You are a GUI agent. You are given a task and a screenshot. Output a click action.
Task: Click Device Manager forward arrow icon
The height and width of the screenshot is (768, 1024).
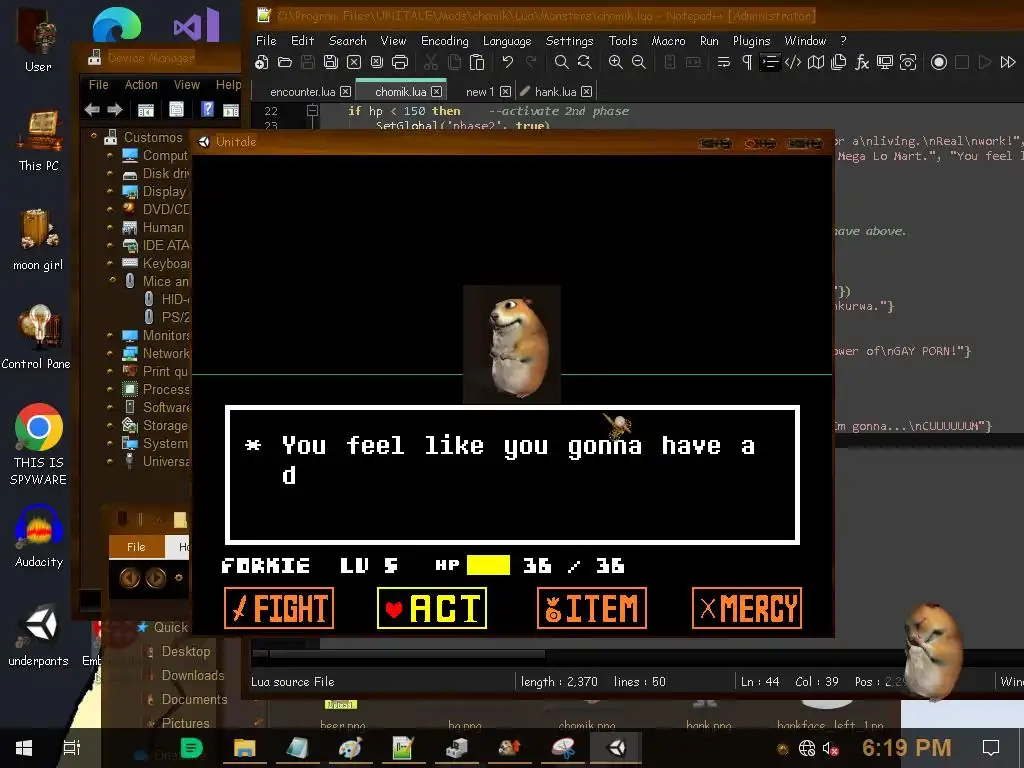coord(115,110)
